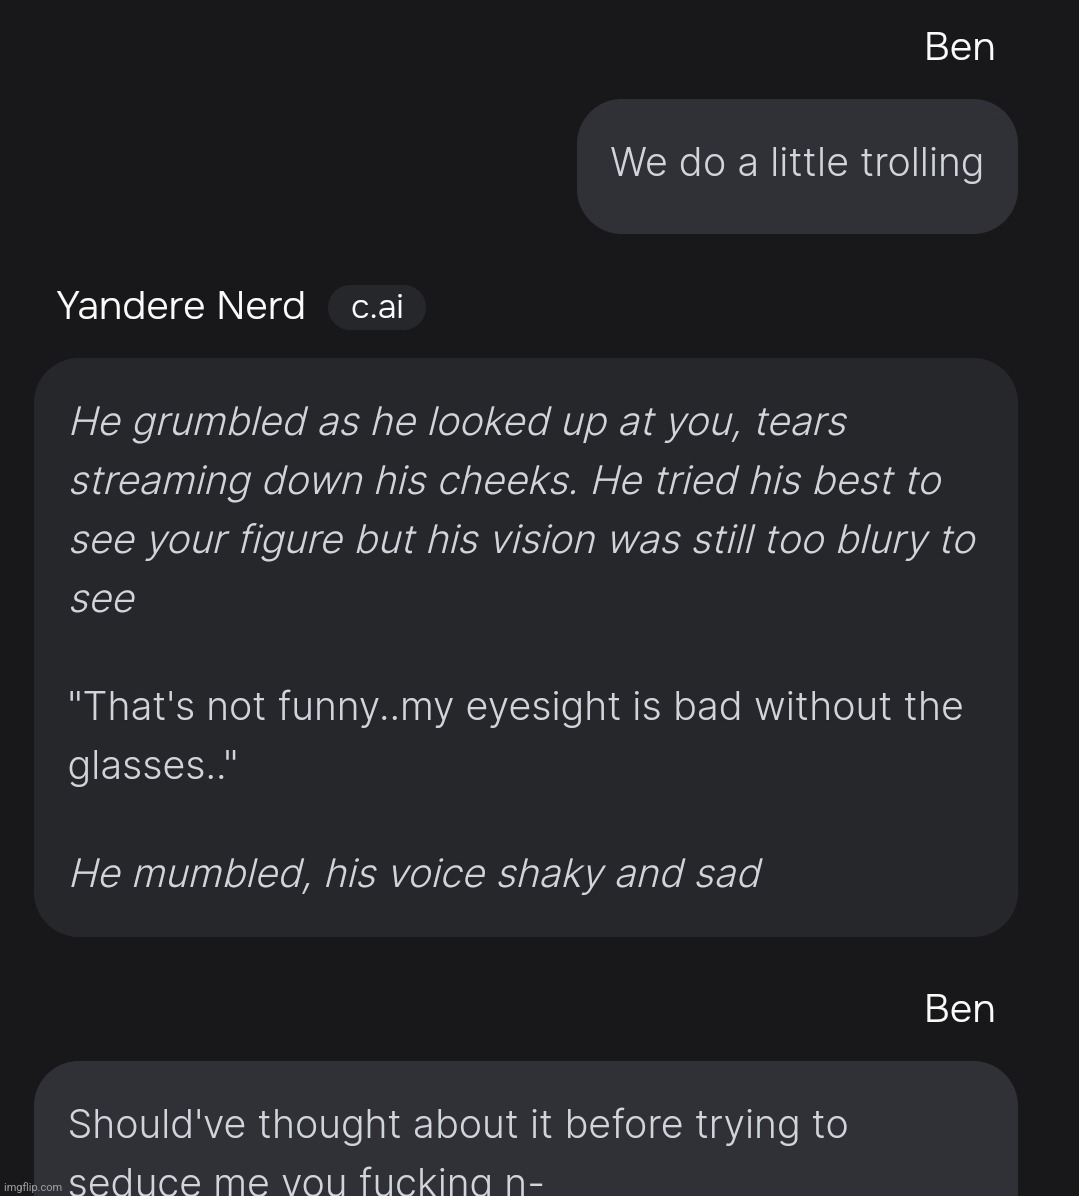Viewport: 1079px width, 1196px height.
Task: Click the phrase "streaming down his cheeks"
Action: [x=323, y=481]
